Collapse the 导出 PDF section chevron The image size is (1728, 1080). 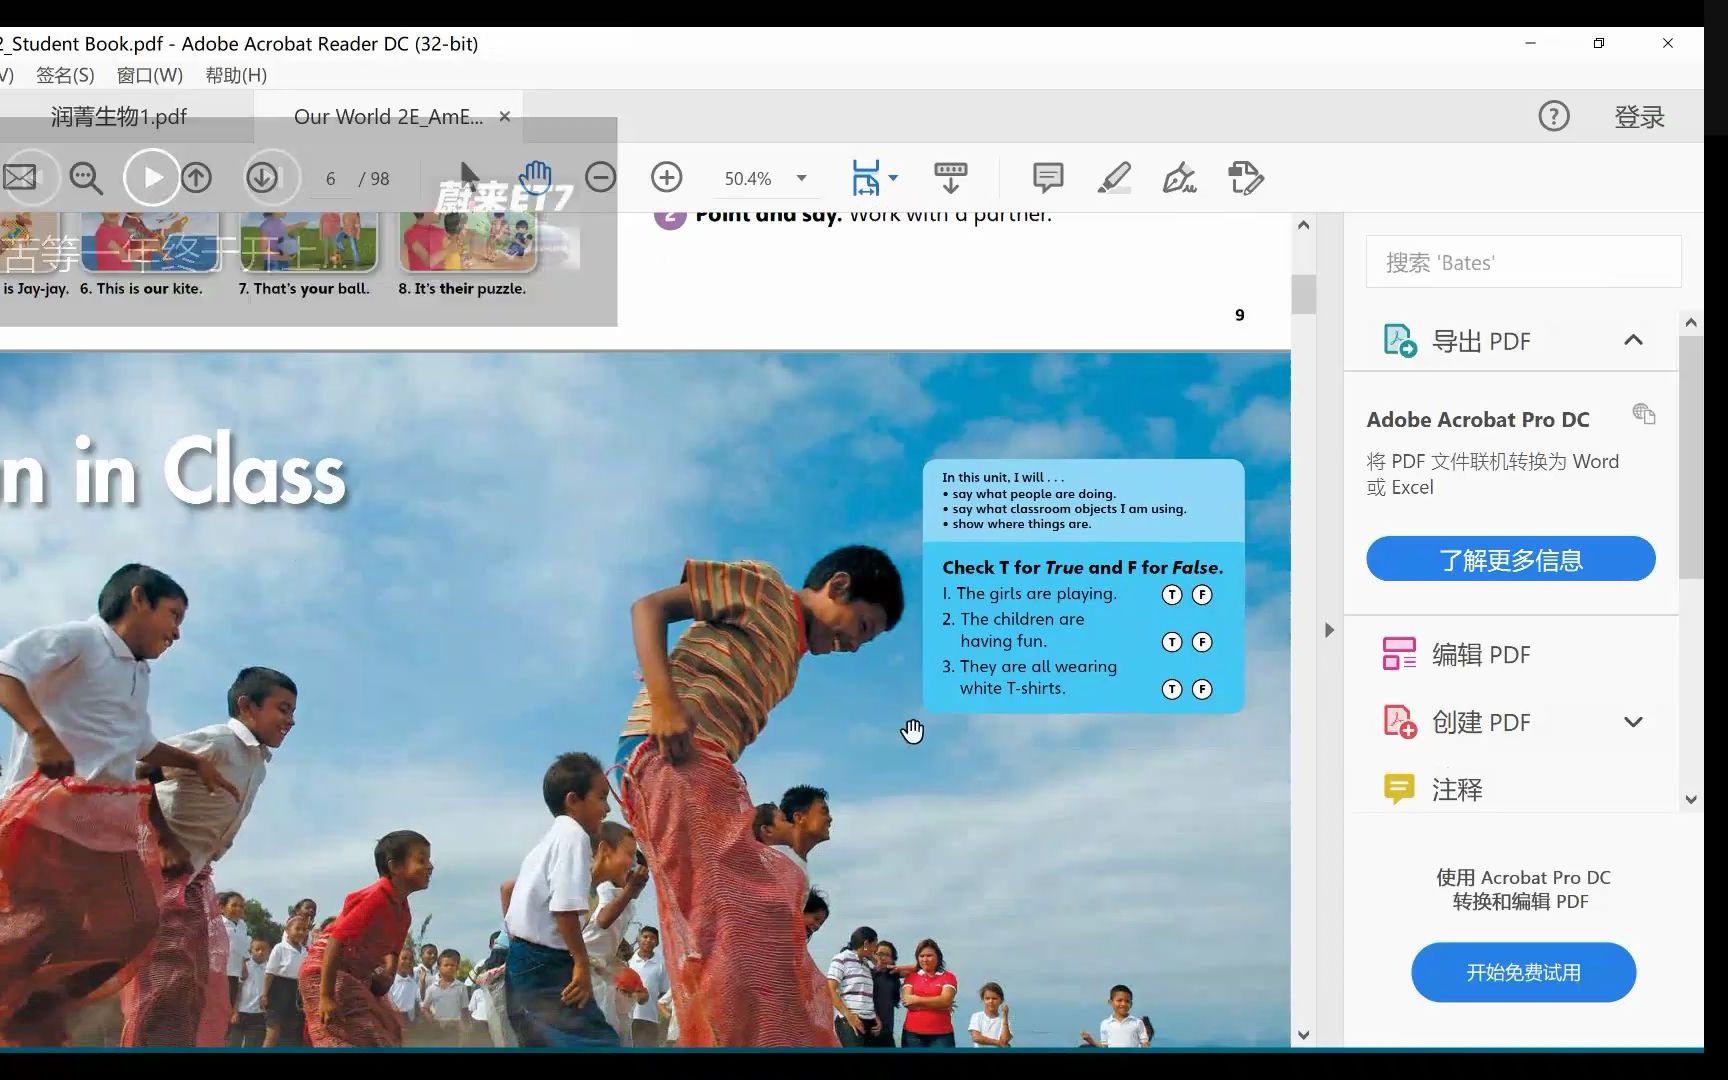1633,340
